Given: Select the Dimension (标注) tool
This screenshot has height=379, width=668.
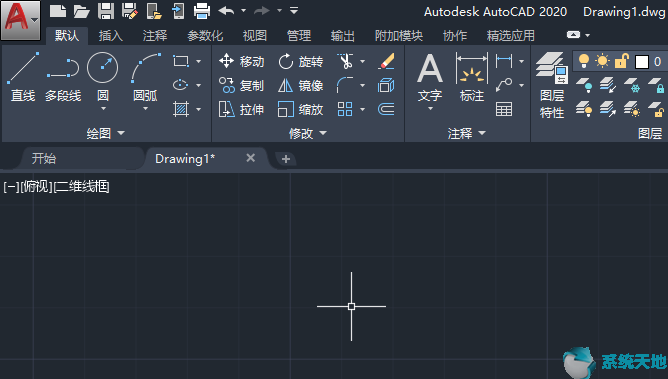Looking at the screenshot, I should (472, 77).
